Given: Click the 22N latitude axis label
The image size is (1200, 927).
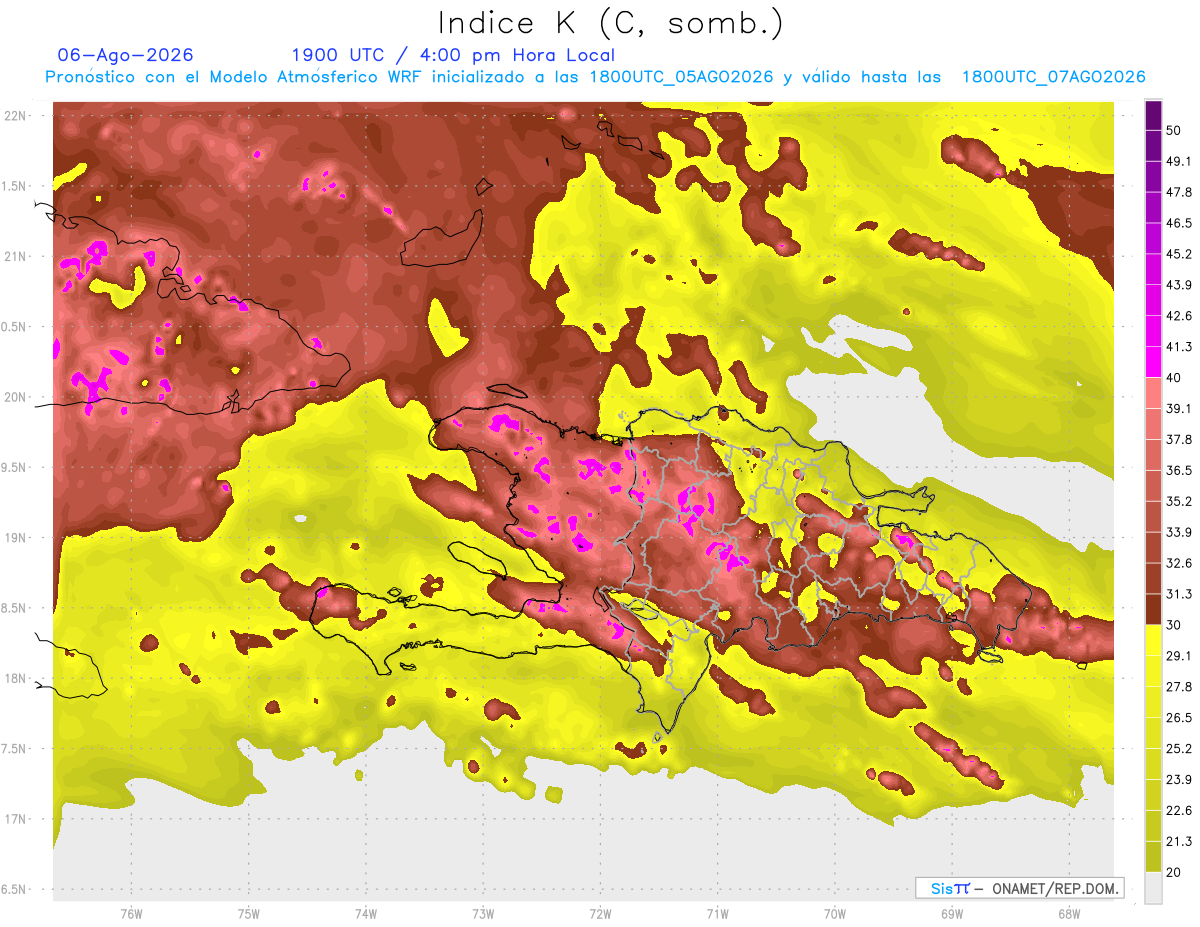Looking at the screenshot, I should (x=16, y=116).
